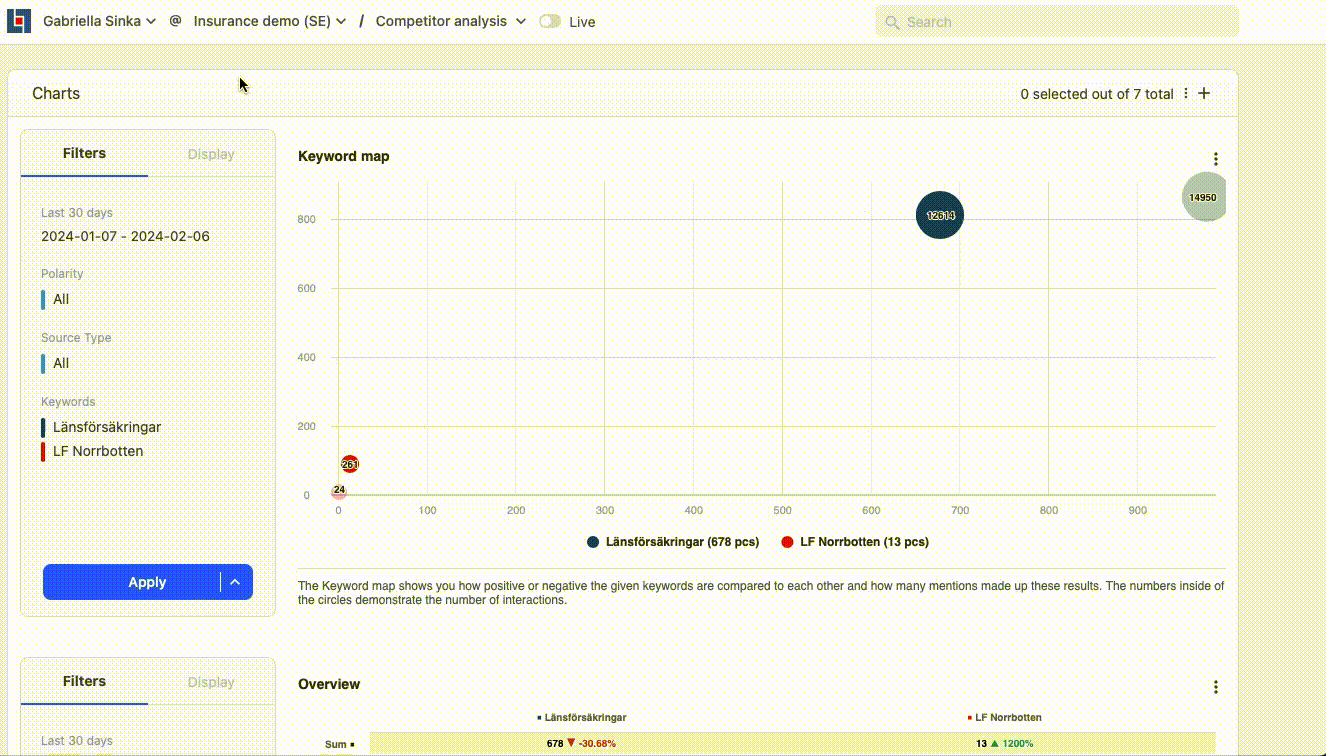
Task: Toggle LF Norrbotten series in chart legend
Action: pyautogui.click(x=854, y=542)
